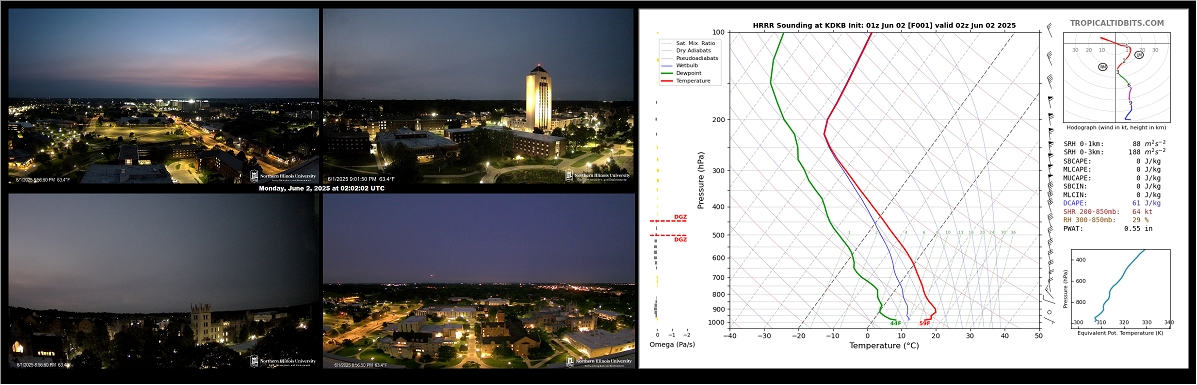Viewport: 1197px width, 385px height.
Task: Click the Northern Illinois University logo in top-left webcam
Action: (x=283, y=176)
